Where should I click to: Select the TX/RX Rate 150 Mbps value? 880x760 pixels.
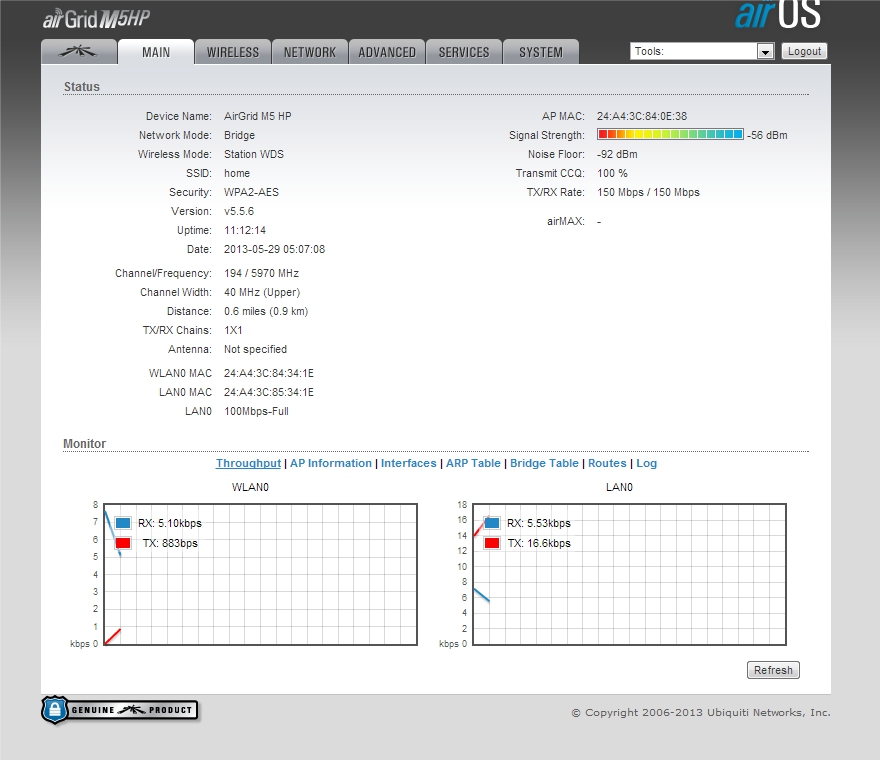tap(648, 193)
